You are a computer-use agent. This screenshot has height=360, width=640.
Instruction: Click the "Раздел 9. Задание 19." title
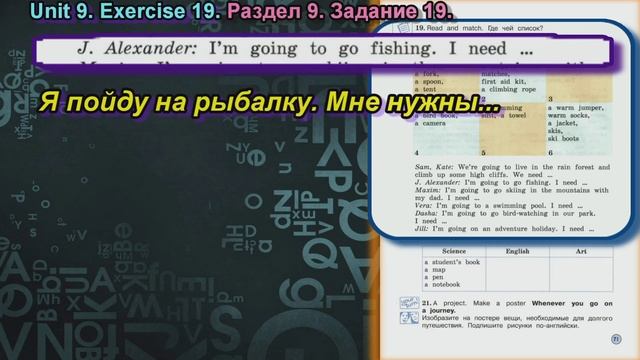coord(340,11)
